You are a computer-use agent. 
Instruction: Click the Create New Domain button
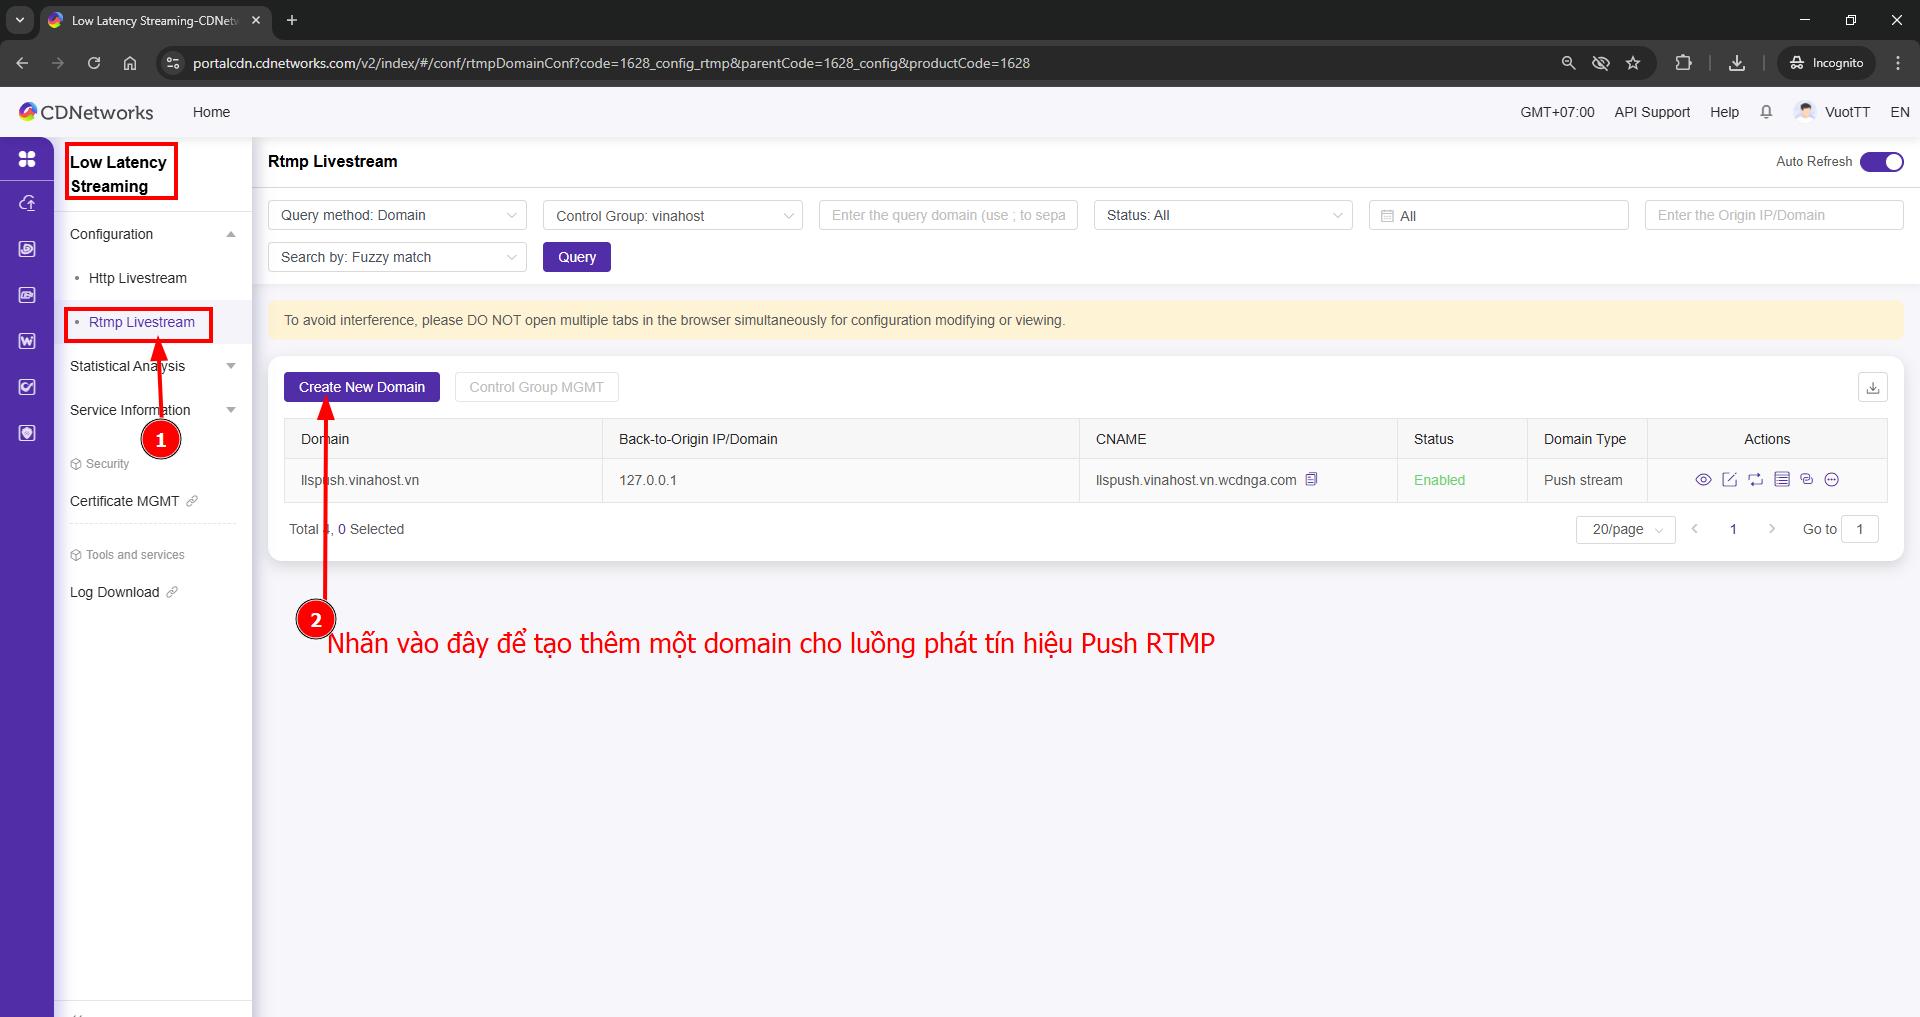[x=361, y=387]
